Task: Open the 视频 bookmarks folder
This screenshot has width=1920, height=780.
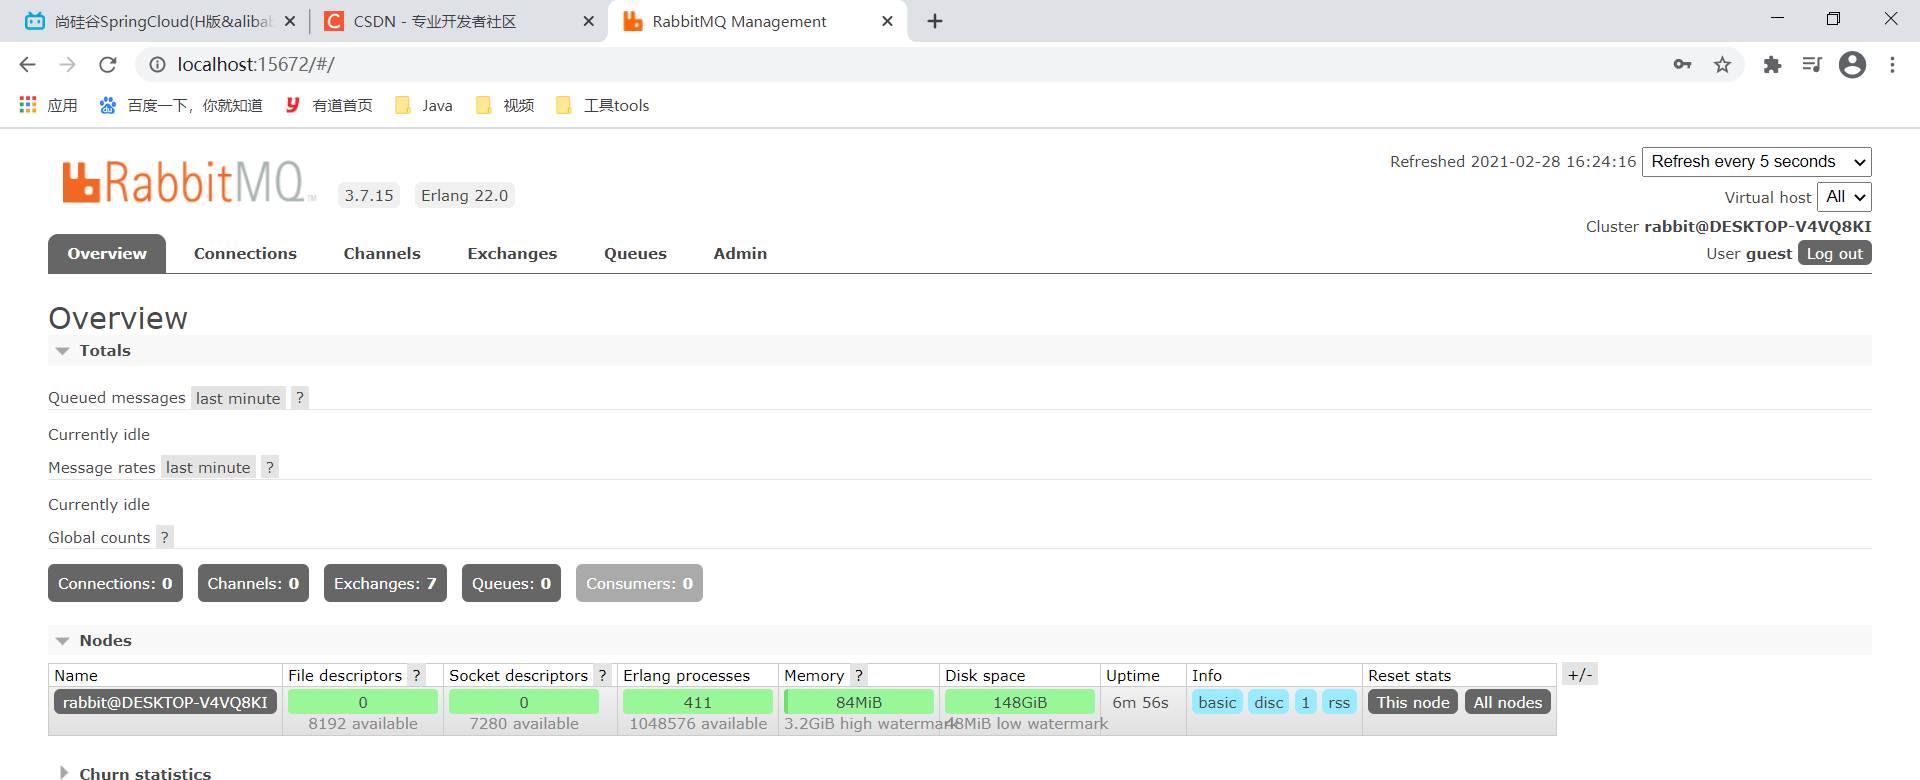Action: click(x=505, y=105)
